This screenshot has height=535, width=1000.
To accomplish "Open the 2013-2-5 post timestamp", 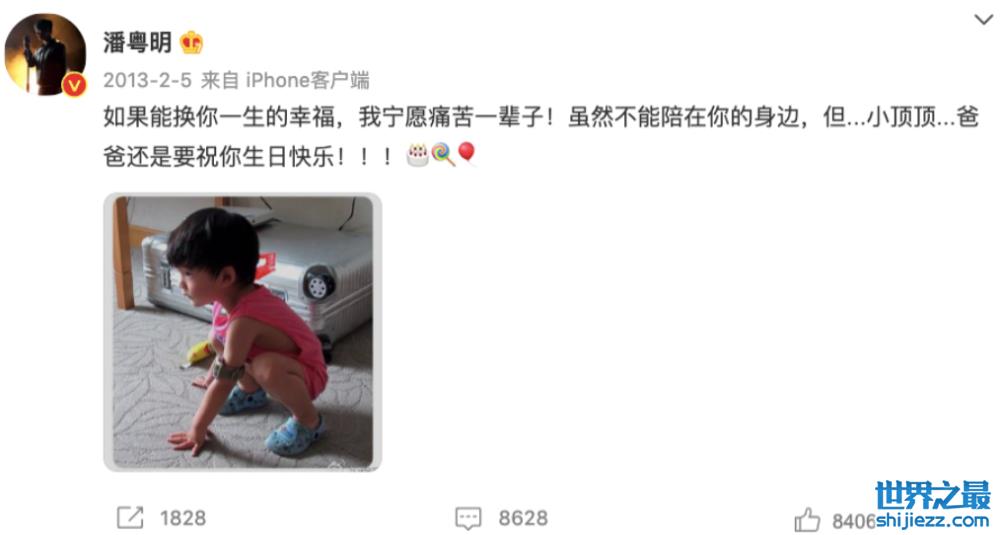I will coord(147,80).
